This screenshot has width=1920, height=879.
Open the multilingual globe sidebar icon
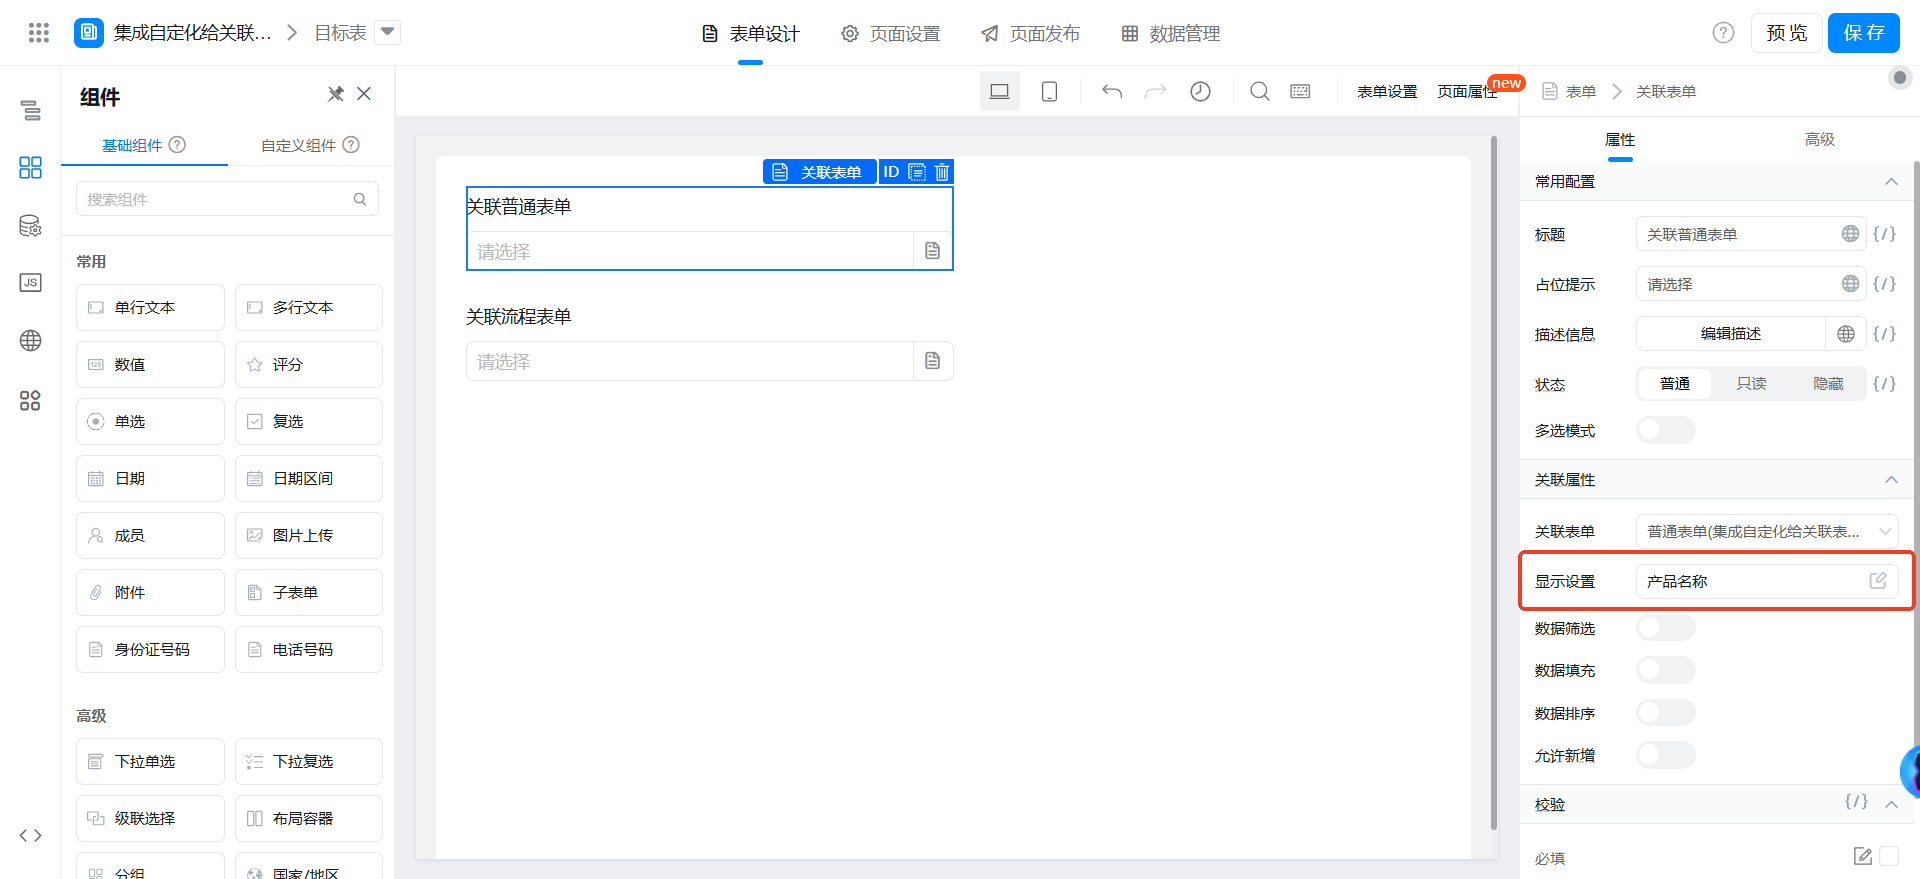click(x=31, y=340)
